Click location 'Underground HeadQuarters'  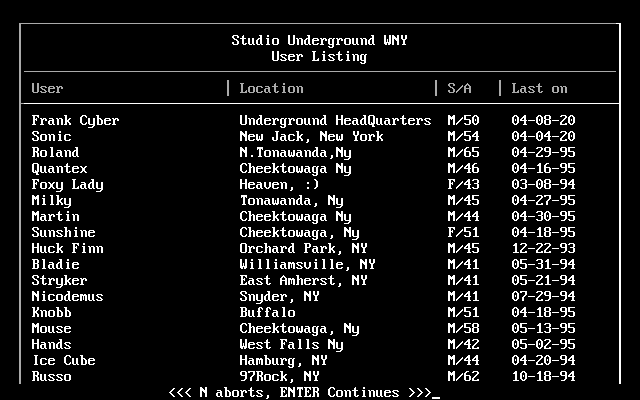coord(335,120)
